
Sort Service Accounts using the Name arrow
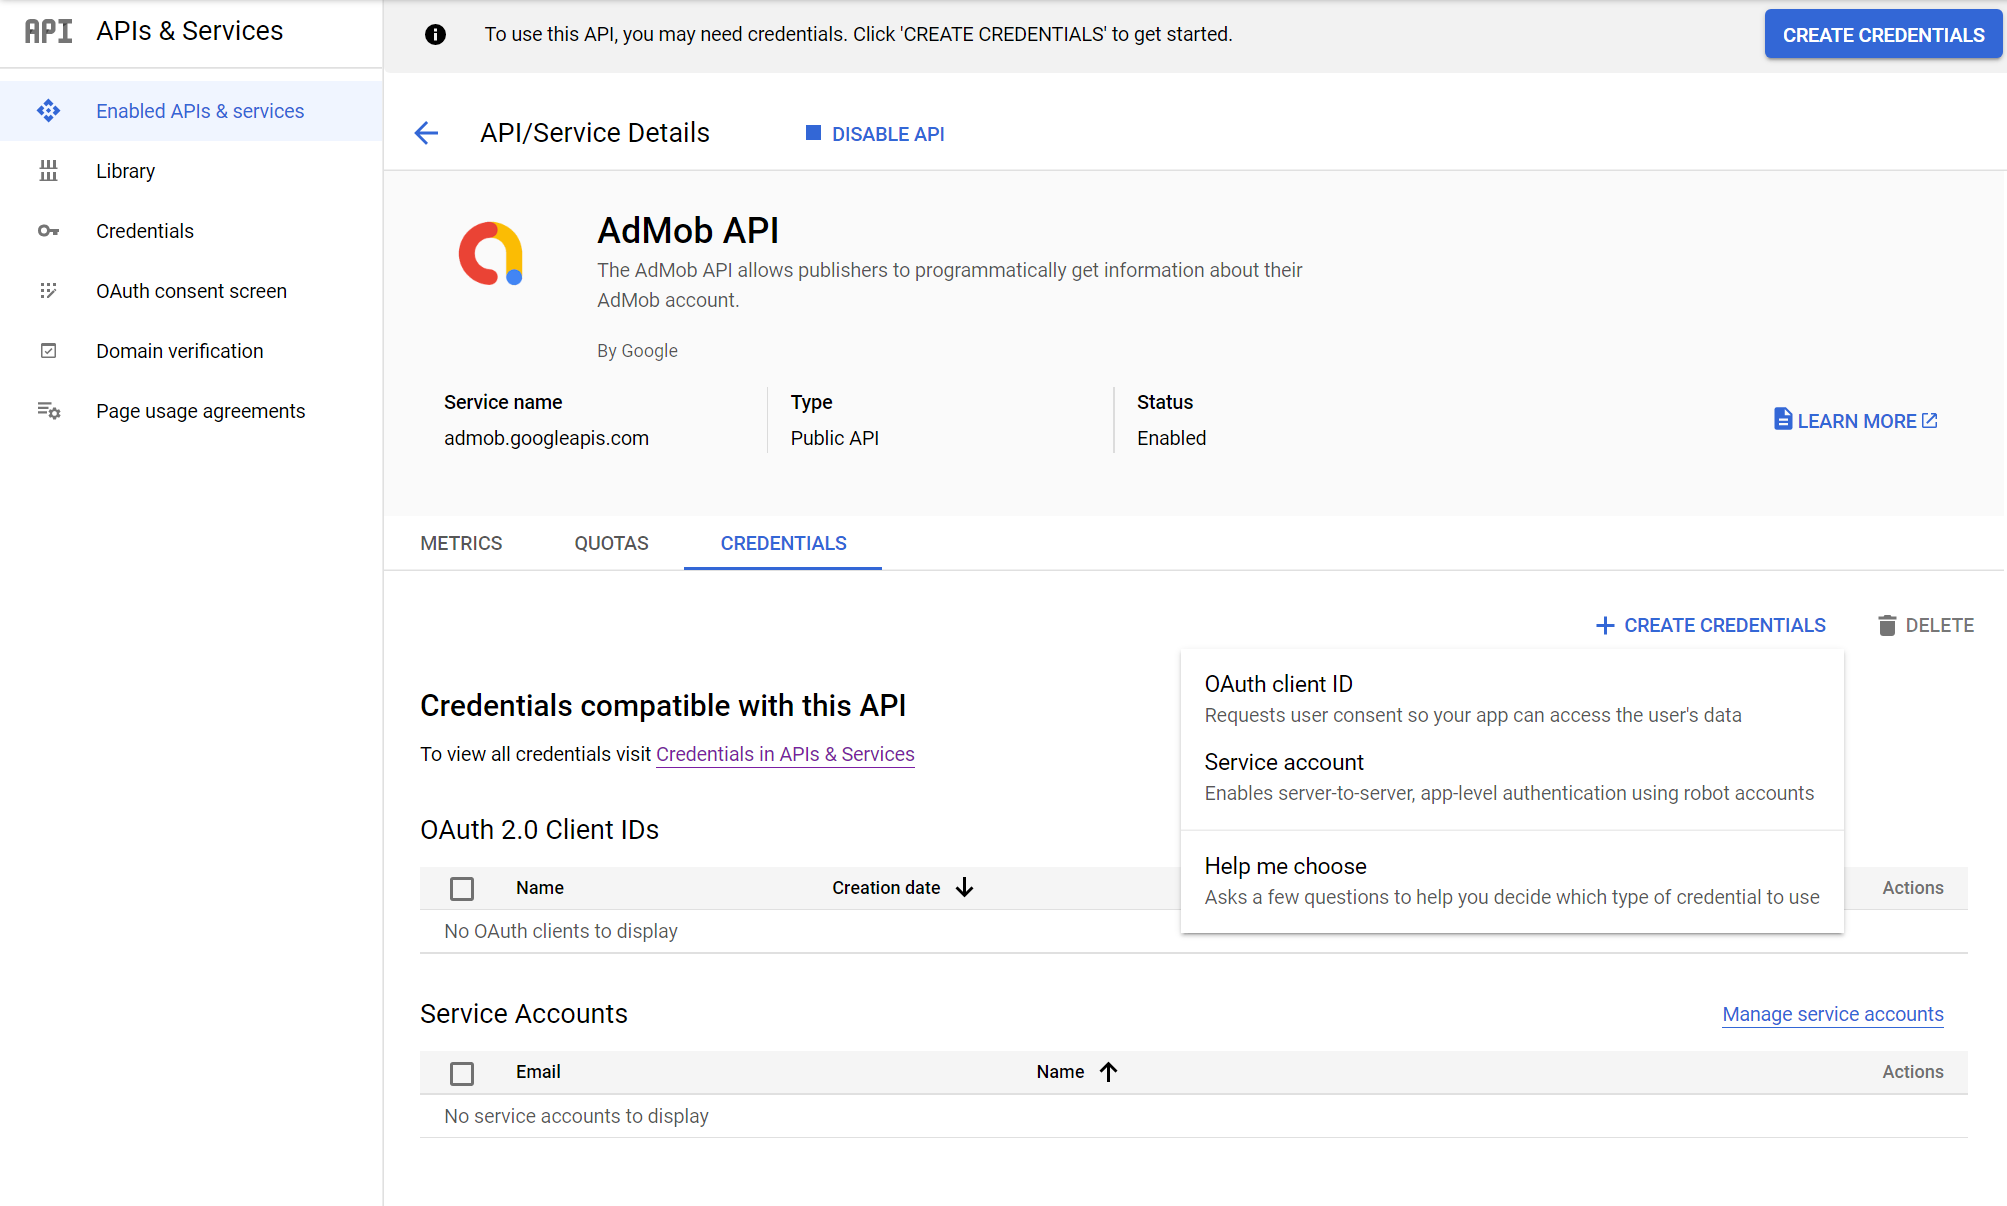click(1109, 1071)
